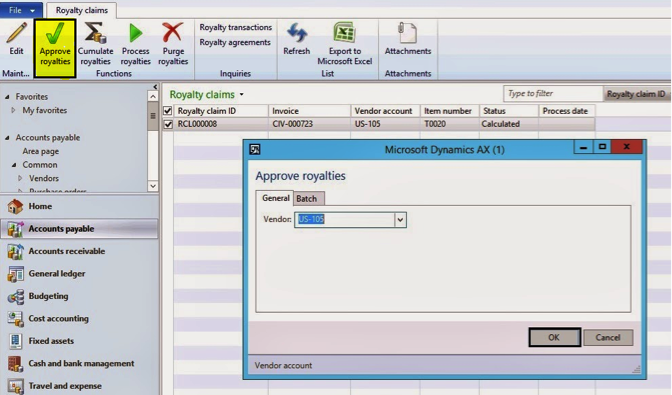
Task: Cancel the Approve royalties dialog
Action: [x=608, y=337]
